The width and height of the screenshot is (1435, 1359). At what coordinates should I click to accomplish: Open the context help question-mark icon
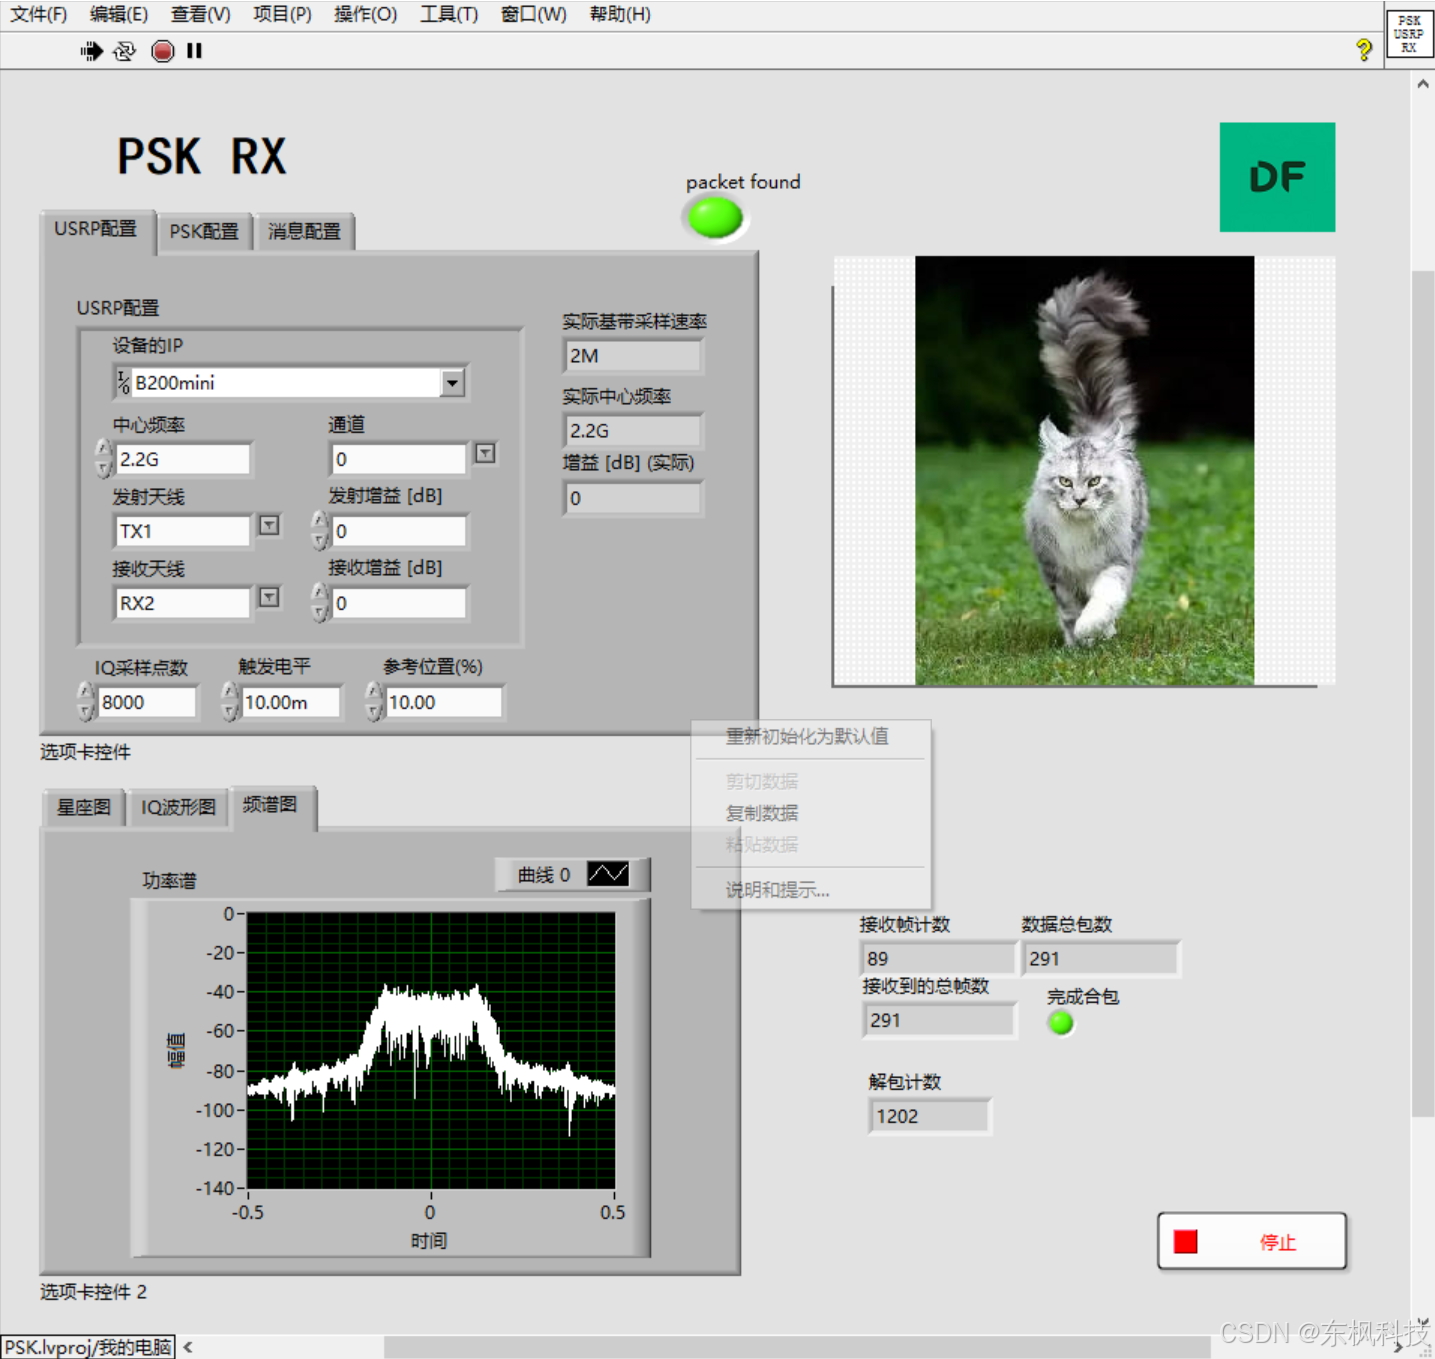1363,50
